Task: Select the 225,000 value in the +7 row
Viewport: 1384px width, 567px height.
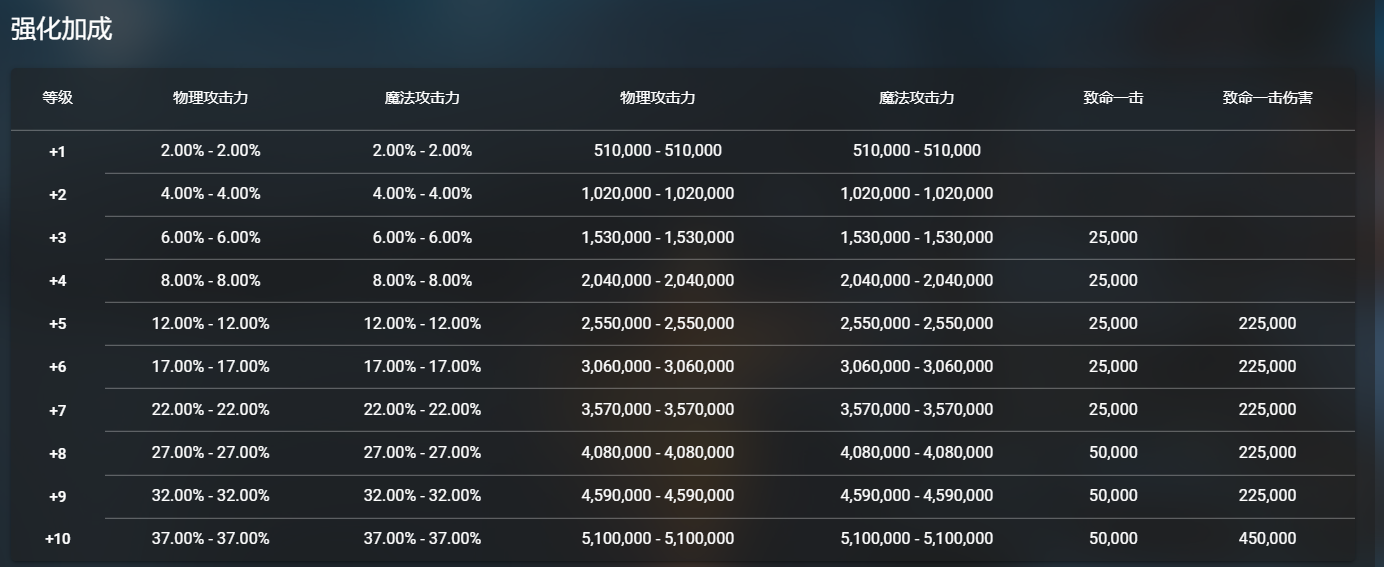Action: pos(1267,410)
